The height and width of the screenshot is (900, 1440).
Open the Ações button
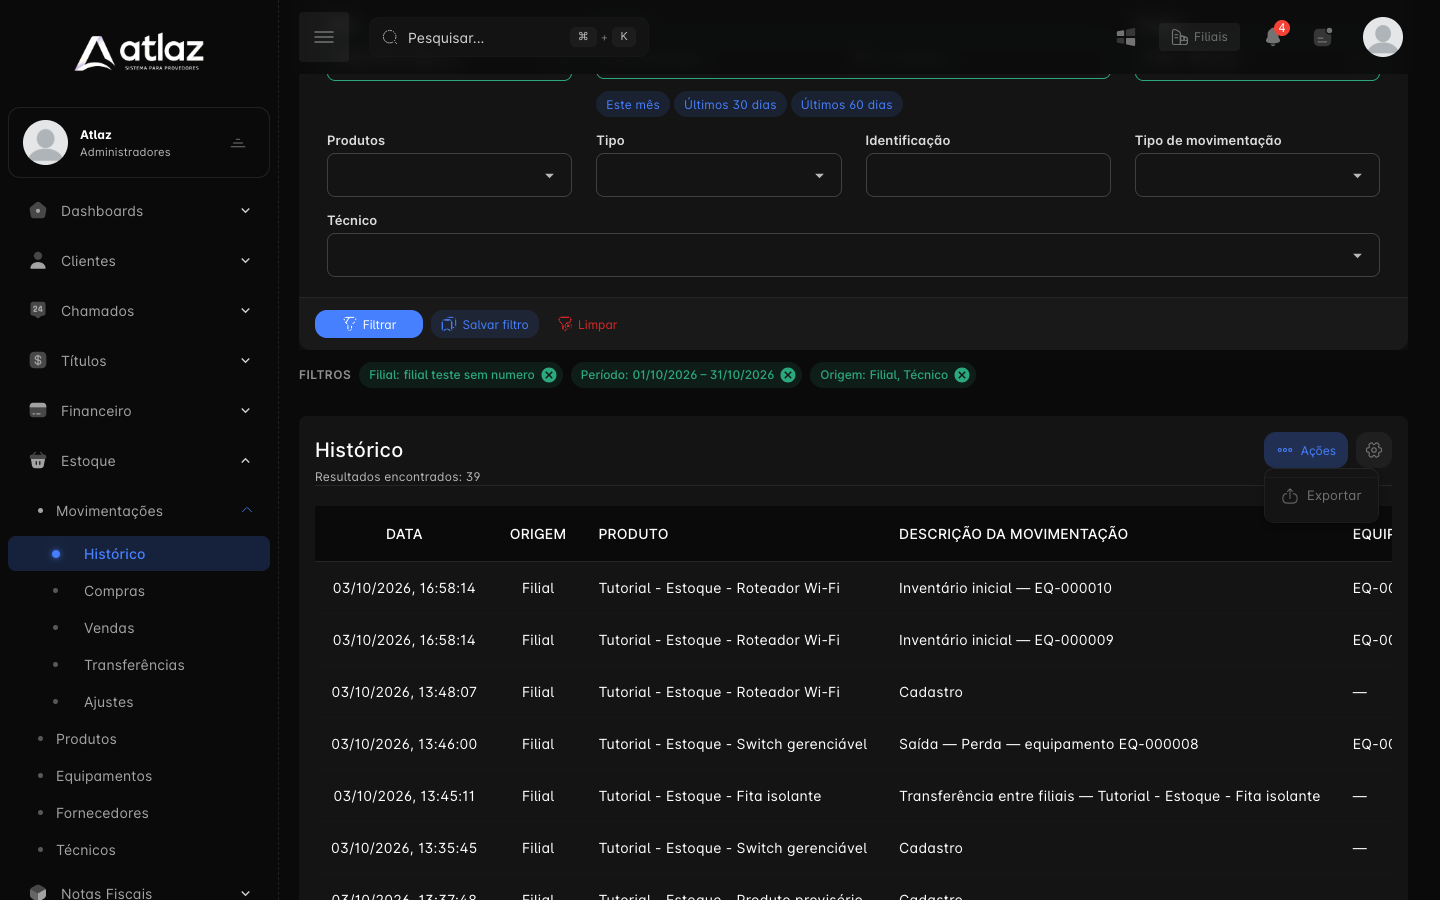coord(1306,450)
